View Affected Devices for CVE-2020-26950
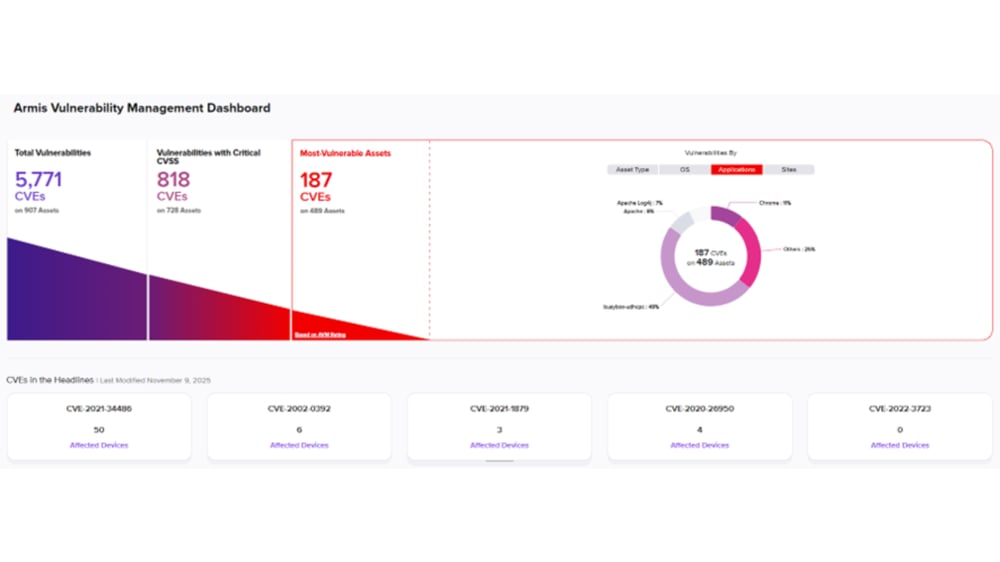Screen dimensions: 1000x562 click(700, 445)
